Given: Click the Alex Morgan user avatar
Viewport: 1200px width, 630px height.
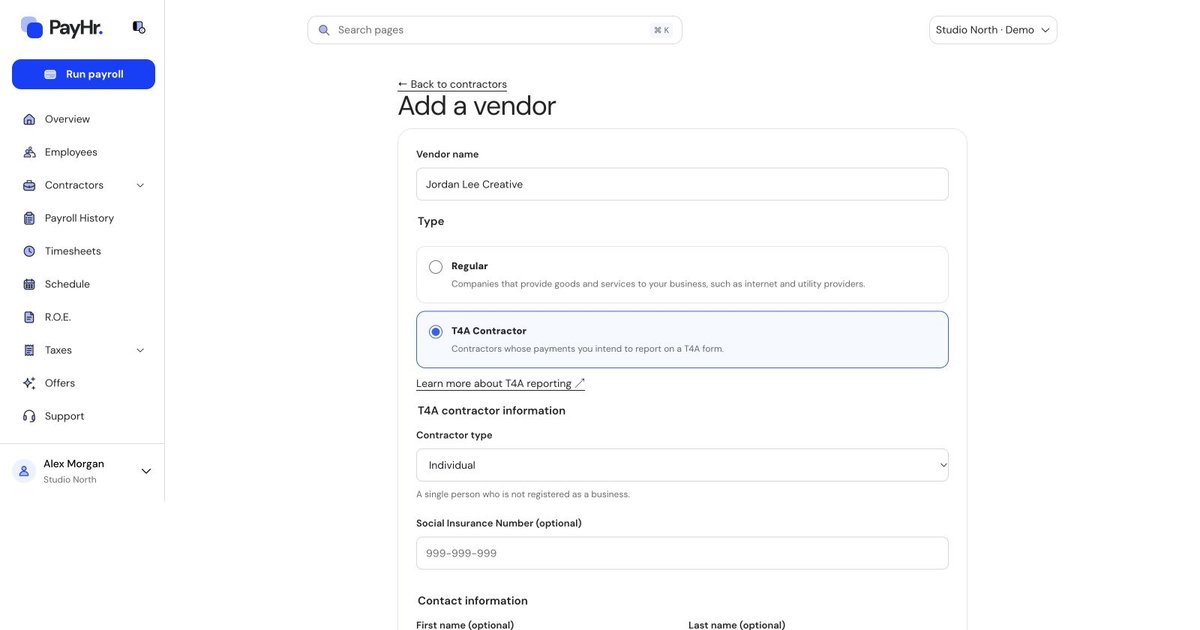Looking at the screenshot, I should (x=24, y=471).
